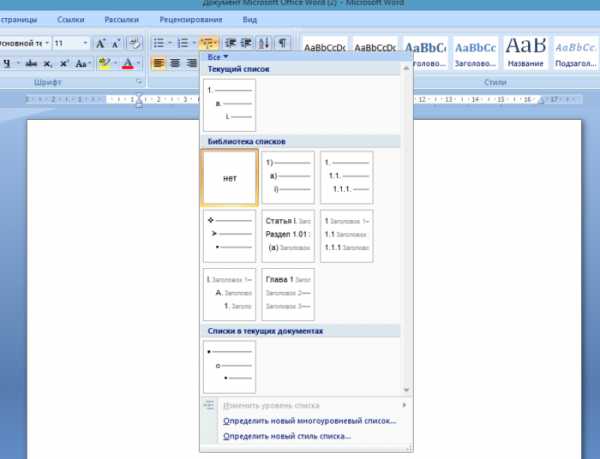Screen dimensions: 600x459
Task: Click the list gallery scroll up arrow
Action: tap(406, 68)
